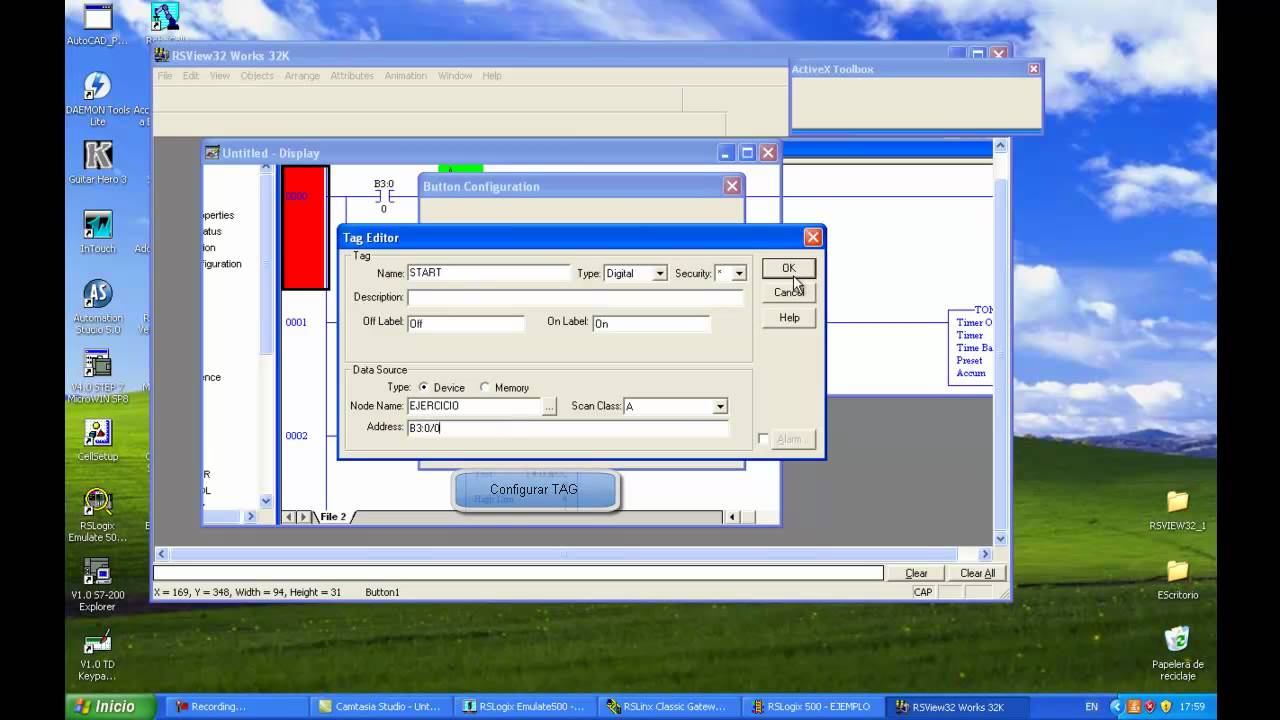Switch to RSLogix Emulate500 taskbar item
The width and height of the screenshot is (1280, 720).
(524, 706)
